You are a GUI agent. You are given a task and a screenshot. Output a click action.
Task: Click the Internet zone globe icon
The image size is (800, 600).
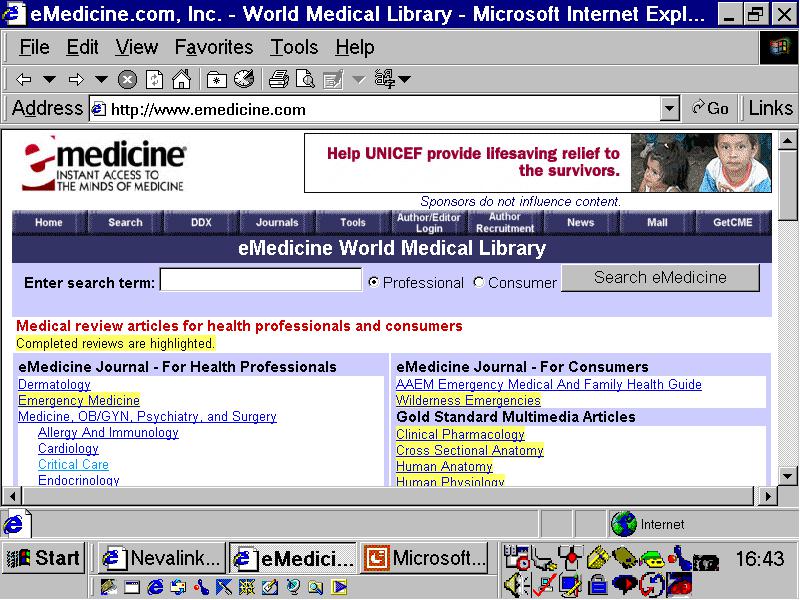[x=623, y=524]
